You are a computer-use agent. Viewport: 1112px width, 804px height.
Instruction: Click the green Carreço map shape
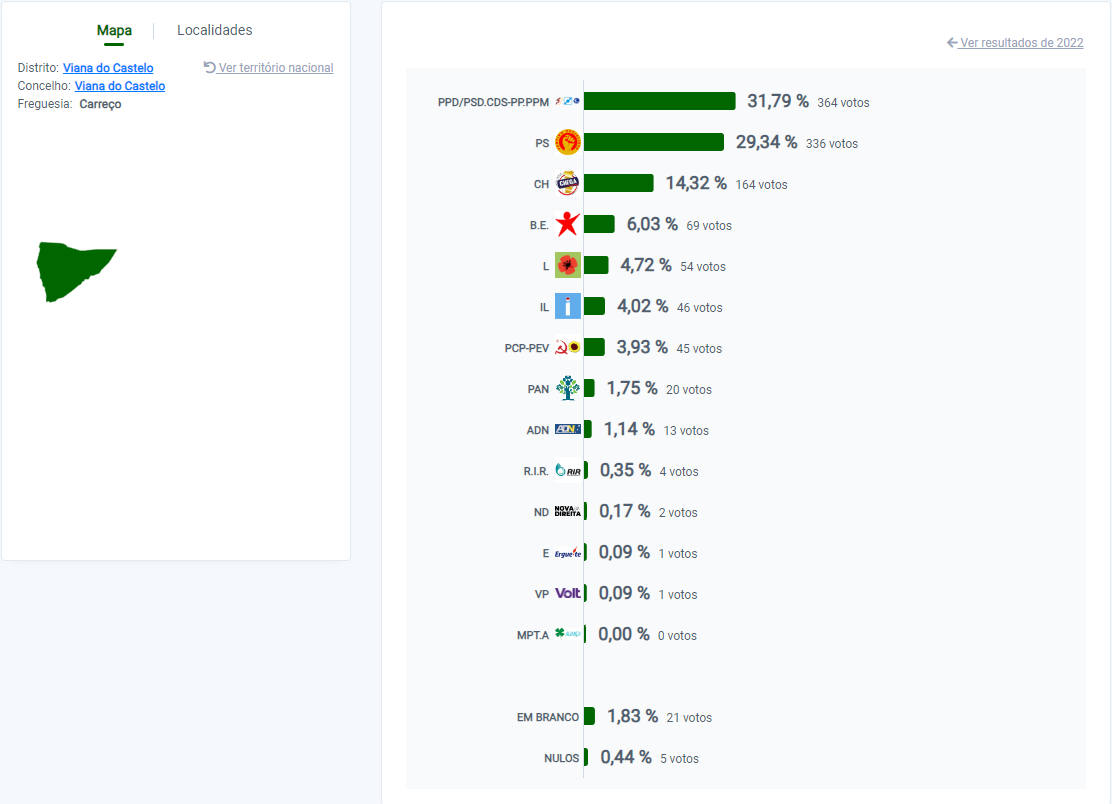(71, 269)
